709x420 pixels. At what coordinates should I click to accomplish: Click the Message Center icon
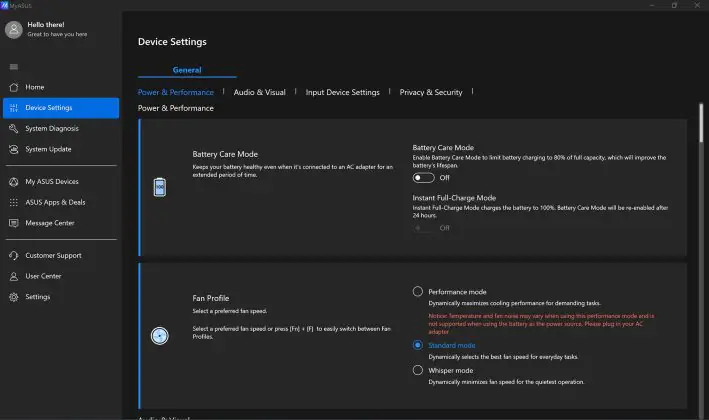pyautogui.click(x=14, y=223)
